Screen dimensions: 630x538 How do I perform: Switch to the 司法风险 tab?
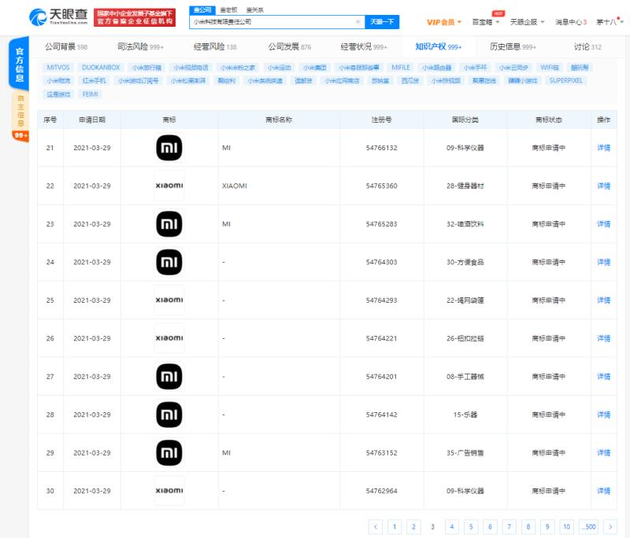[140, 47]
